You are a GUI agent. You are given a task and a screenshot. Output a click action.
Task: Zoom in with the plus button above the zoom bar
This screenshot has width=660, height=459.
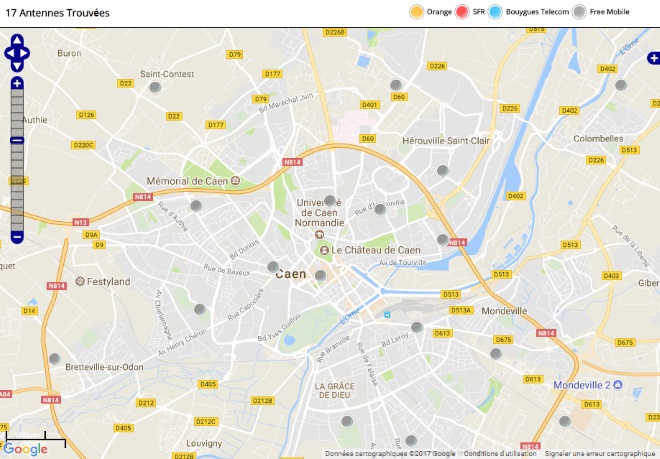[x=17, y=83]
